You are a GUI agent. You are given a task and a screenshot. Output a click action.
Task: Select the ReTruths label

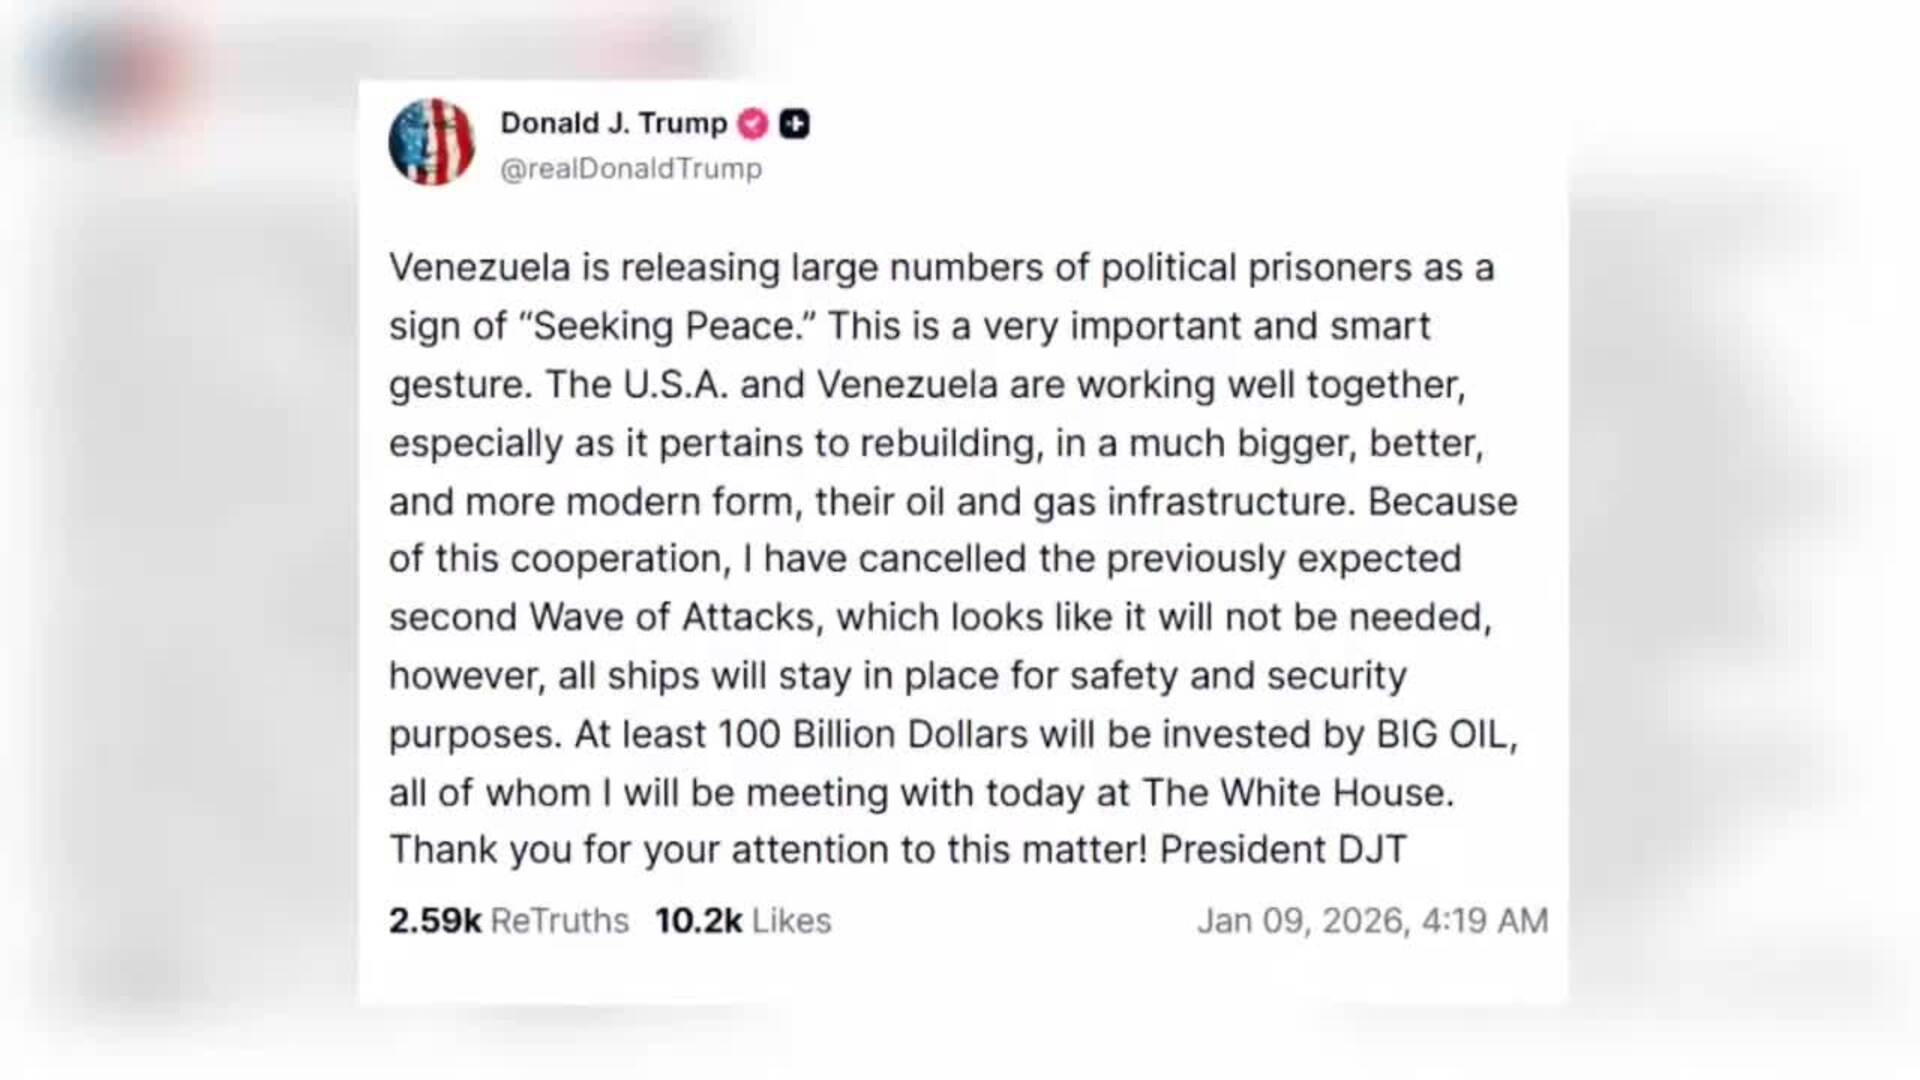[560, 920]
